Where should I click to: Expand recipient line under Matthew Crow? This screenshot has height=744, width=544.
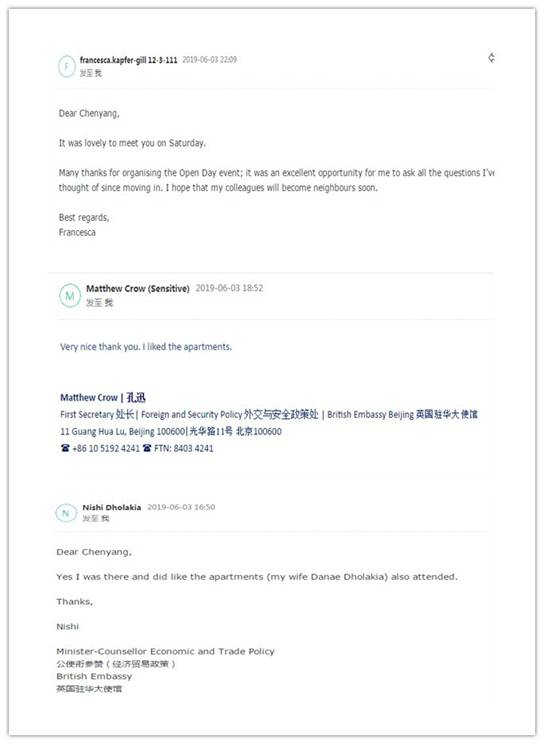tap(99, 303)
